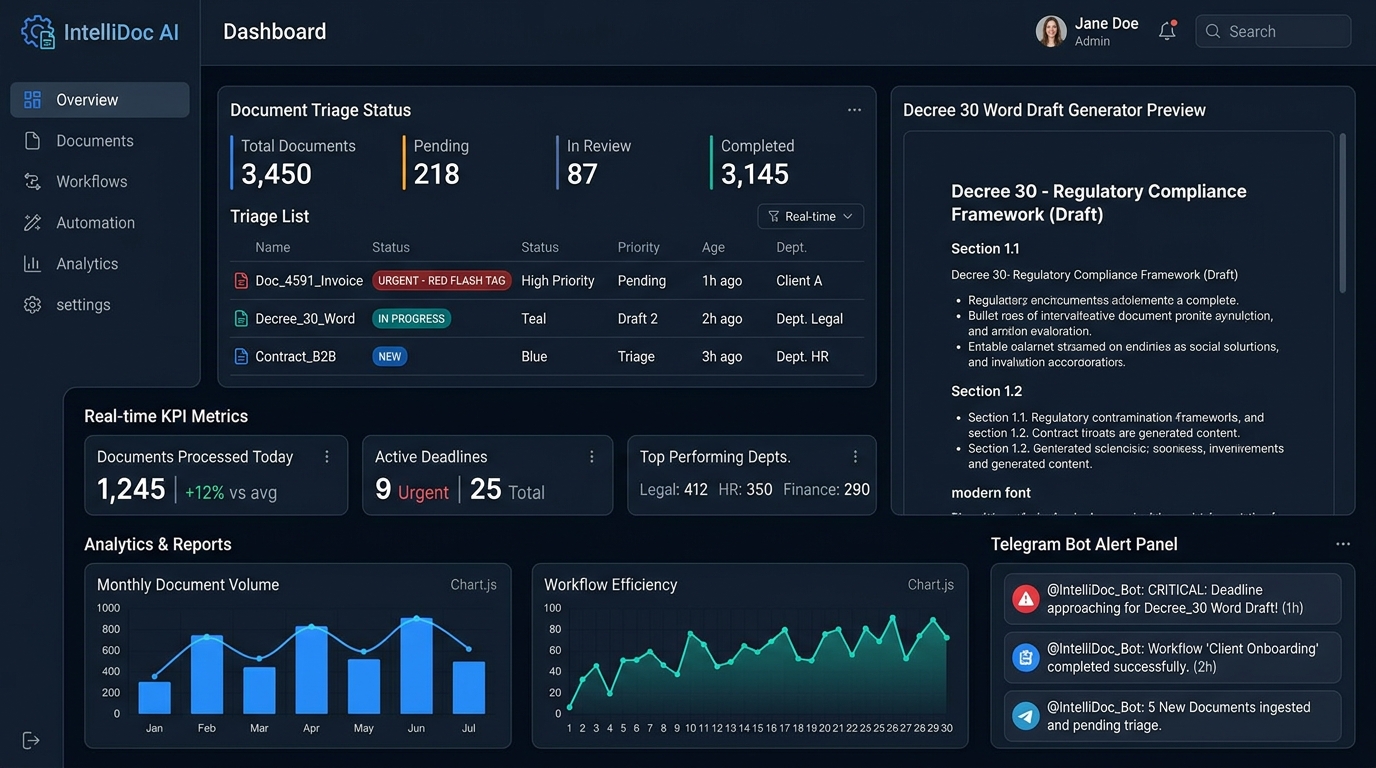Open Document Triage Status options menu
The height and width of the screenshot is (768, 1376).
854,110
